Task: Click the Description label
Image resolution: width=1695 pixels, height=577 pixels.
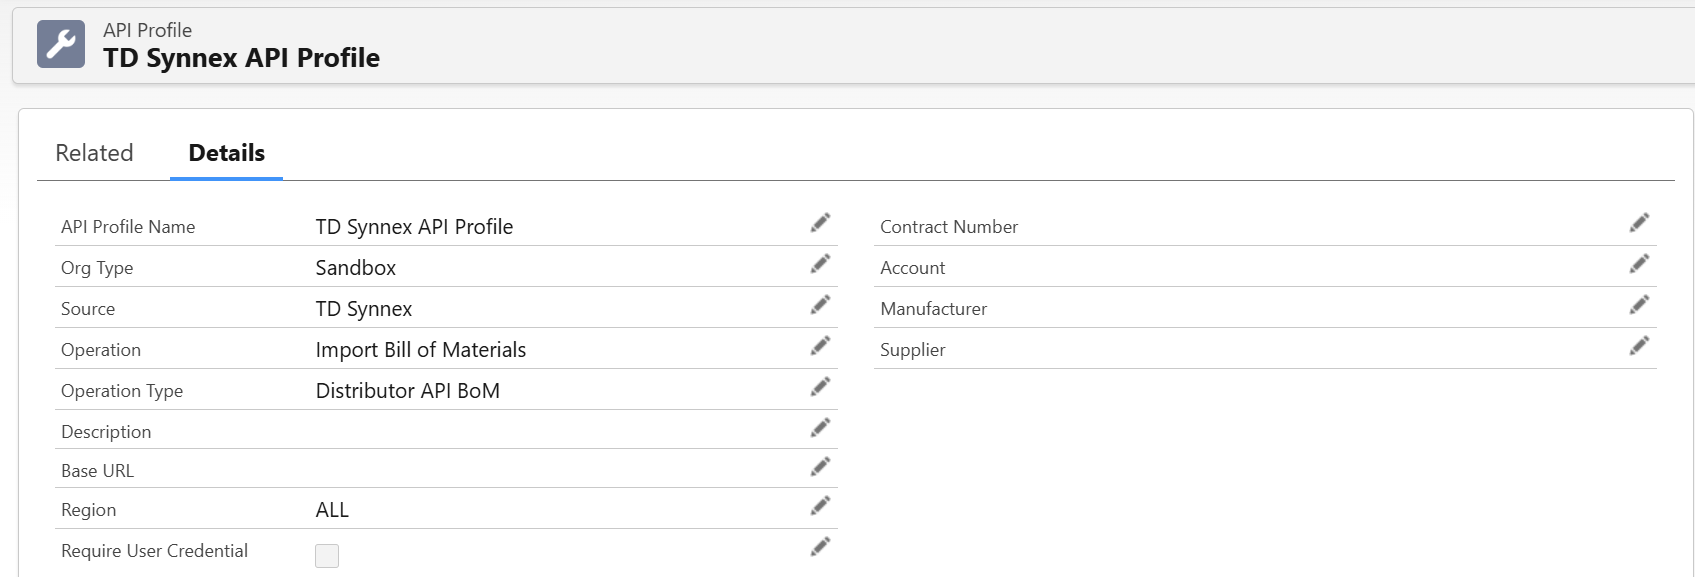Action: point(106,432)
